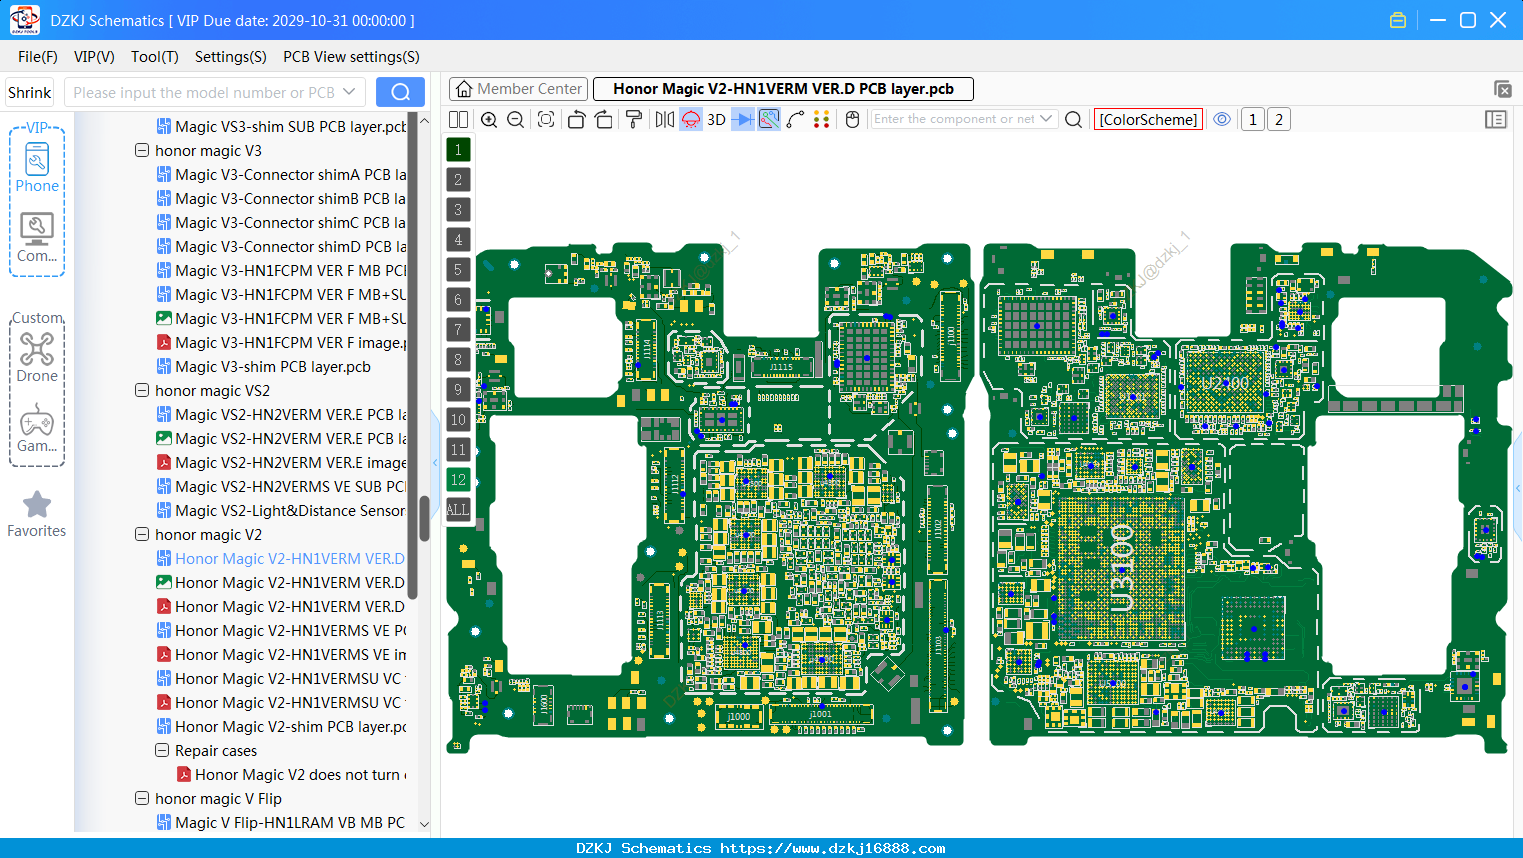The width and height of the screenshot is (1523, 858).
Task: Collapse the honor magic VS2 folder
Action: pyautogui.click(x=142, y=390)
